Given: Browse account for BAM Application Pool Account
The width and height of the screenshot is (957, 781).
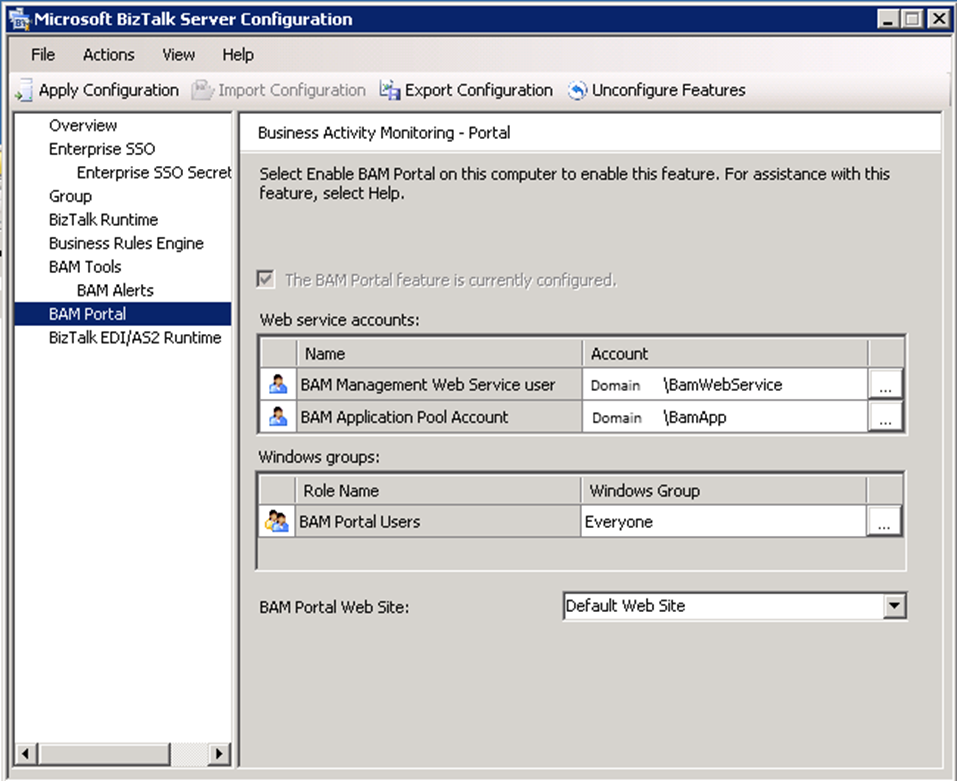Looking at the screenshot, I should coord(885,418).
